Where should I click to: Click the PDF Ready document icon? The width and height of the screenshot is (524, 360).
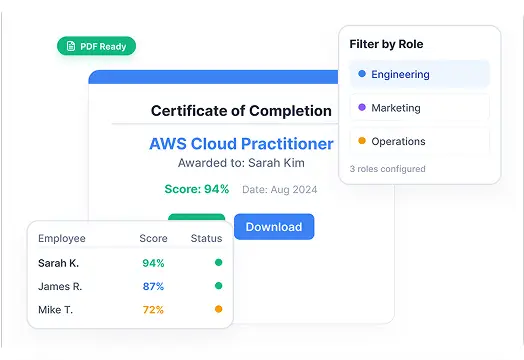(x=71, y=46)
